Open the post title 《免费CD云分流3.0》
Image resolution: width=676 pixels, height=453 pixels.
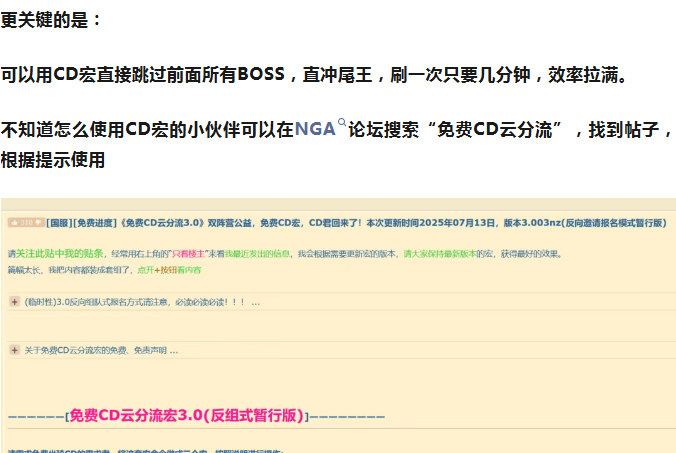pos(163,223)
